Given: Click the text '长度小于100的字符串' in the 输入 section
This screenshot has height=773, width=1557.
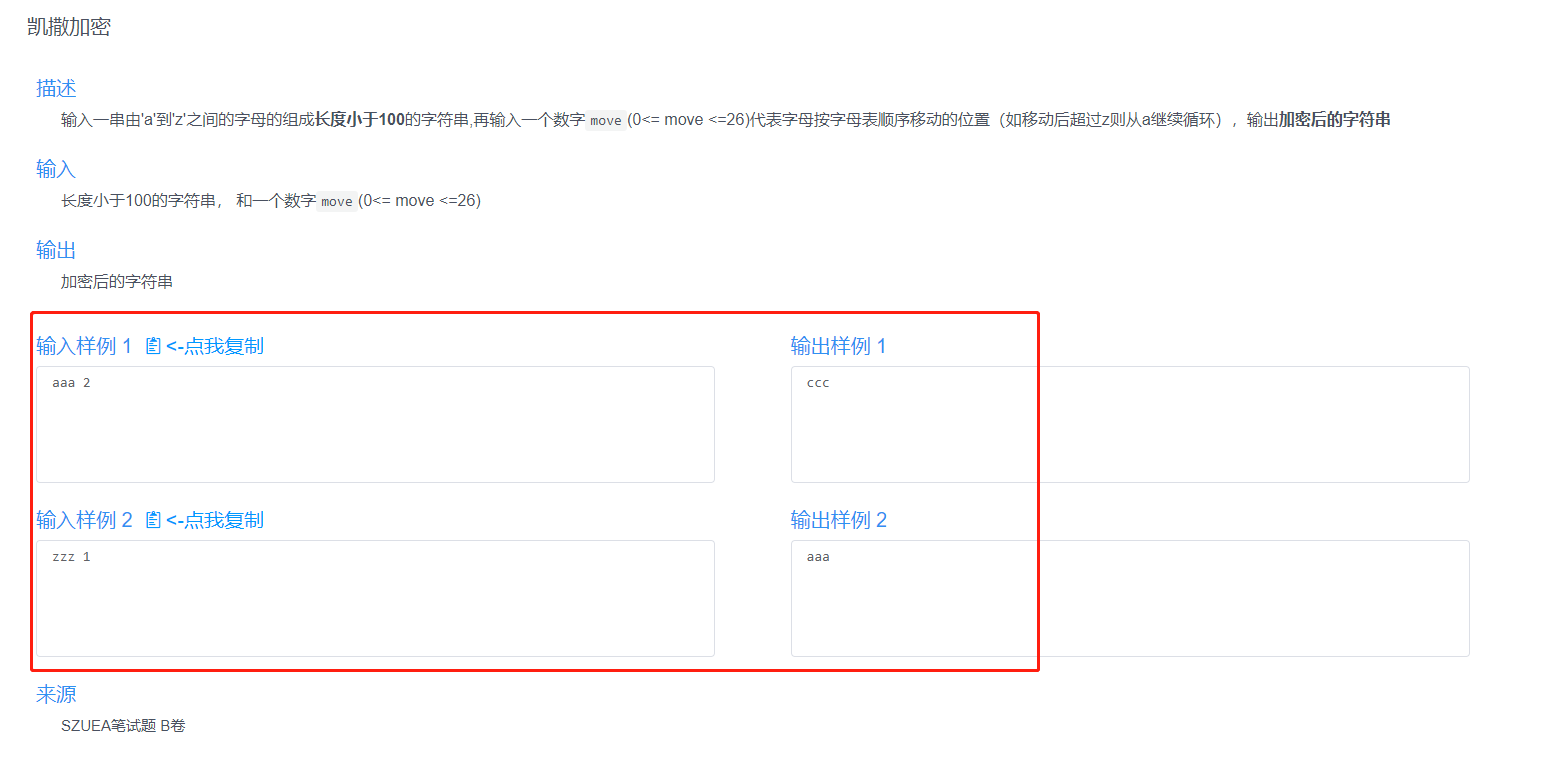Looking at the screenshot, I should [x=139, y=201].
